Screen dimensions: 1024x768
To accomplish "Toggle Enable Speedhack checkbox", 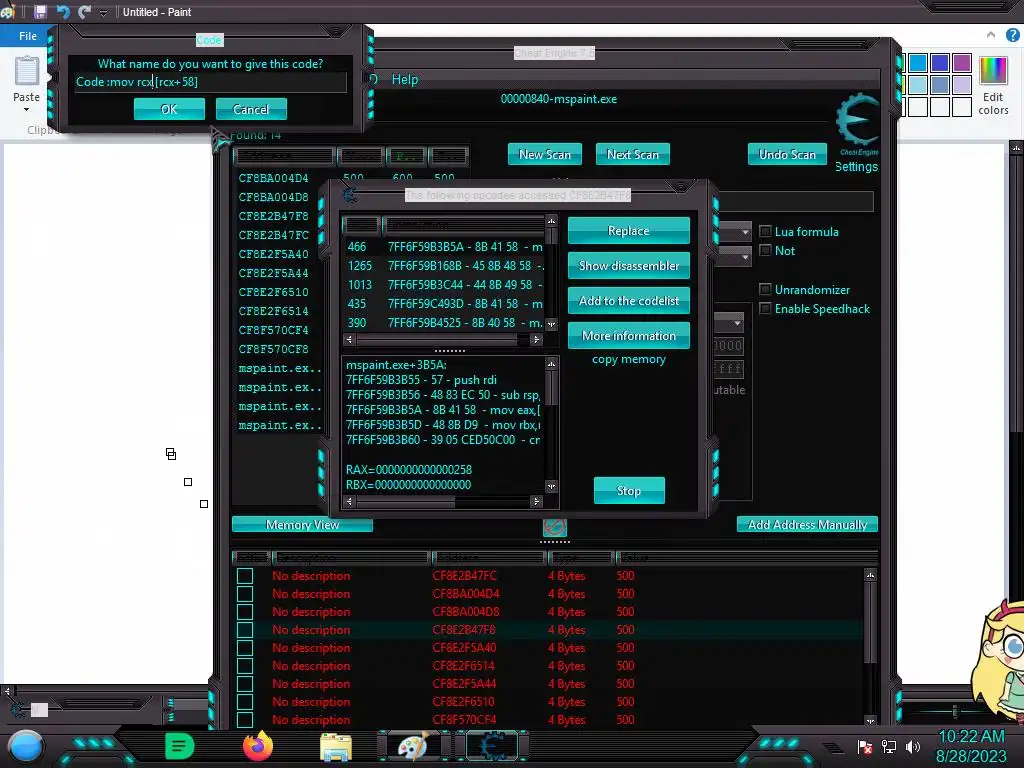I will (765, 308).
